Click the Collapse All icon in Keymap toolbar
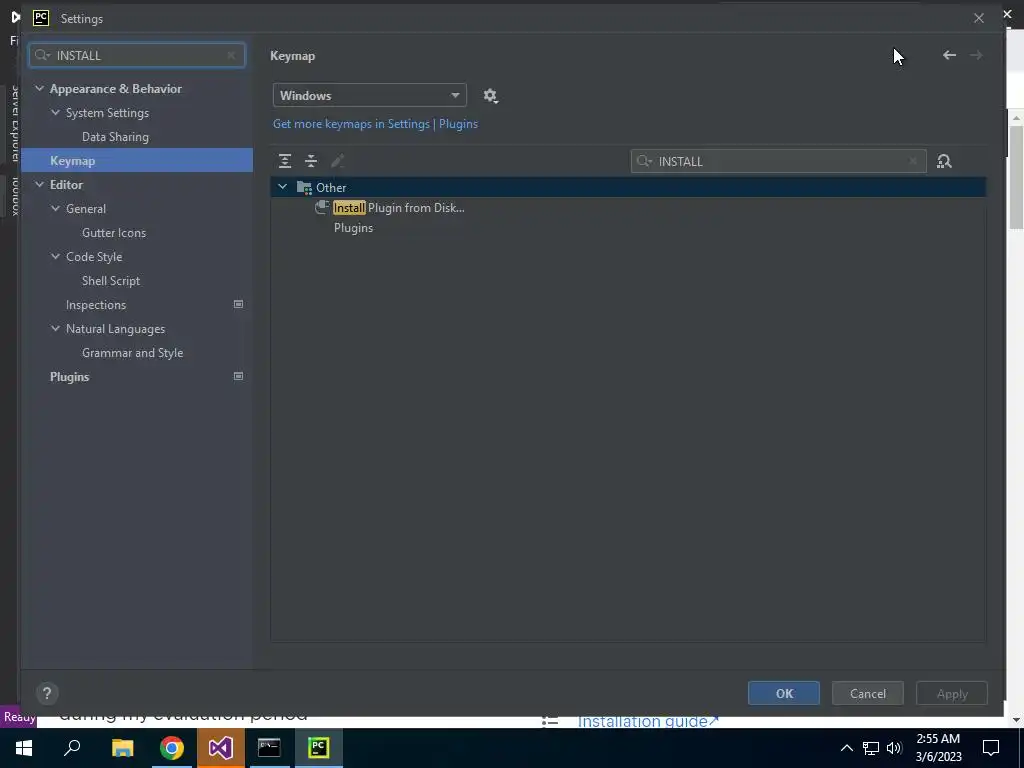Viewport: 1024px width, 768px height. 311,161
